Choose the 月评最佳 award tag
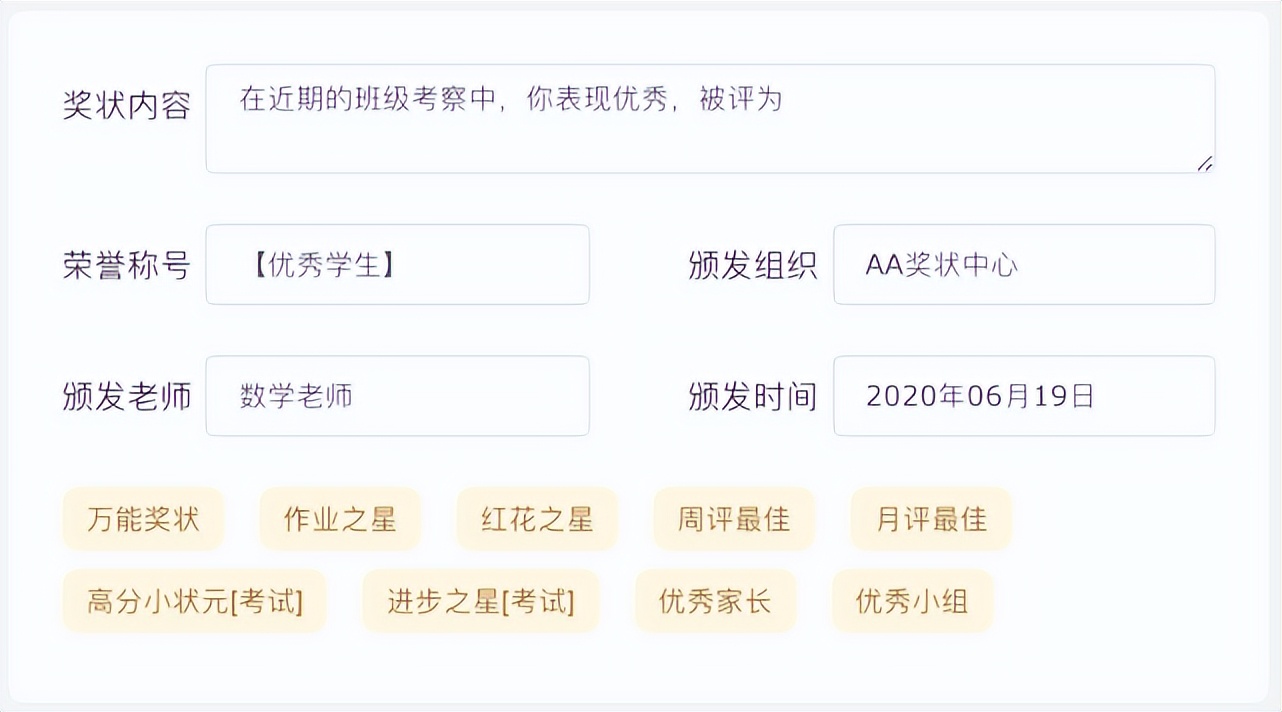 (x=931, y=519)
